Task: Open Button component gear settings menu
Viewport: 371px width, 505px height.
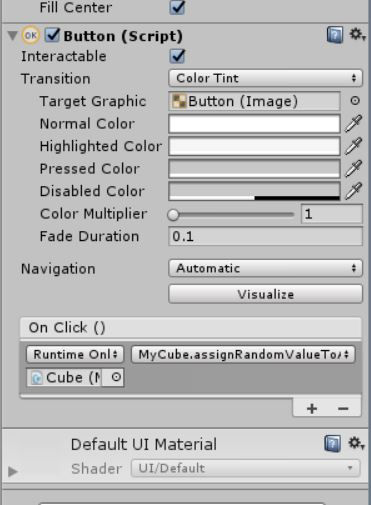Action: (357, 34)
